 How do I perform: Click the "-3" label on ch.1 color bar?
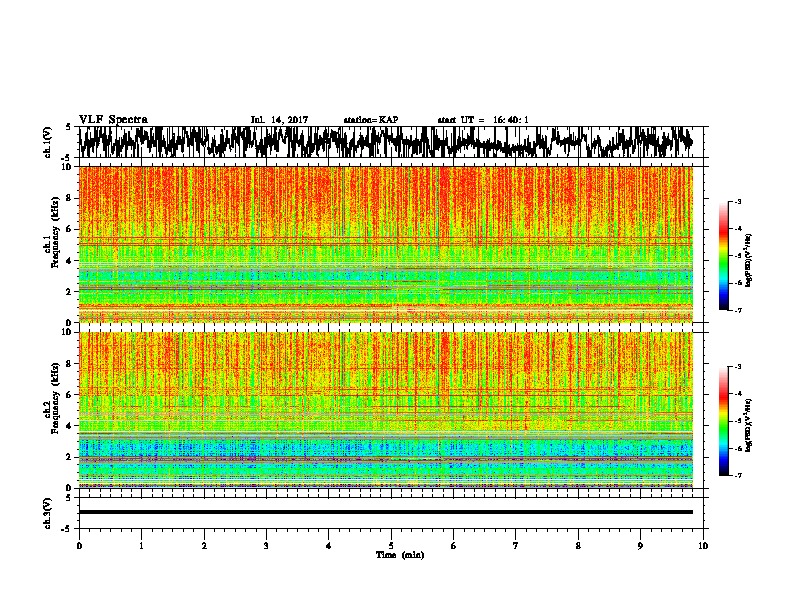point(737,202)
